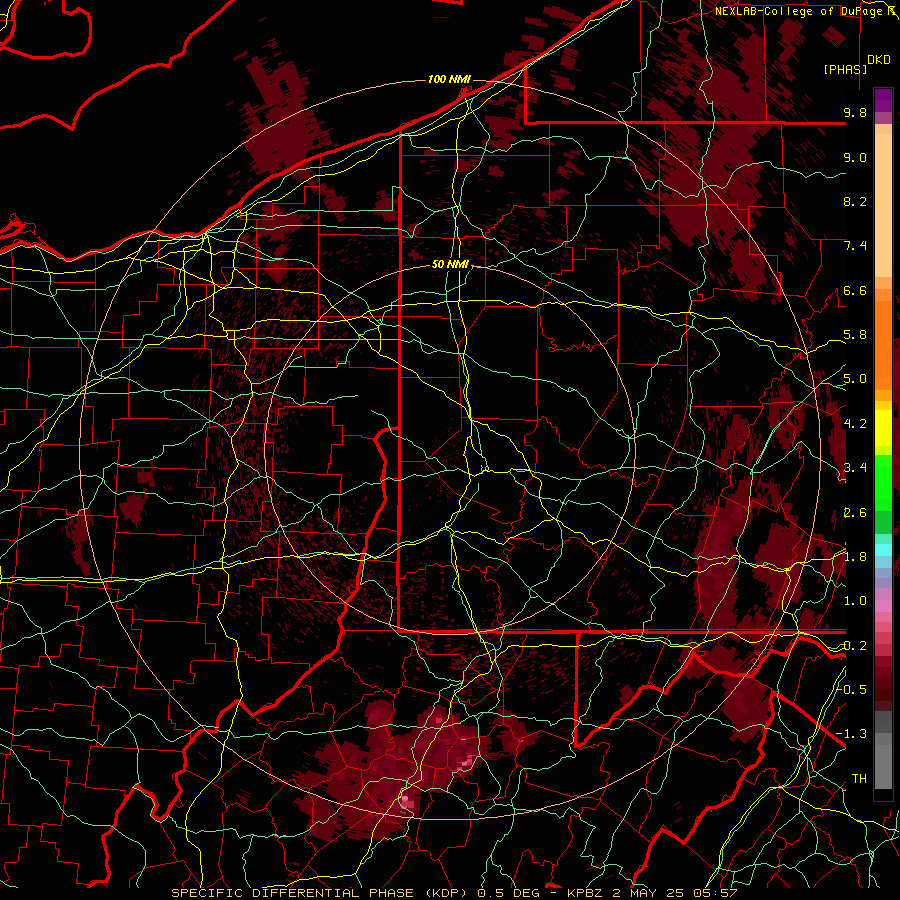The height and width of the screenshot is (900, 900).
Task: Click the 7.4 value on color scale
Action: coord(855,246)
